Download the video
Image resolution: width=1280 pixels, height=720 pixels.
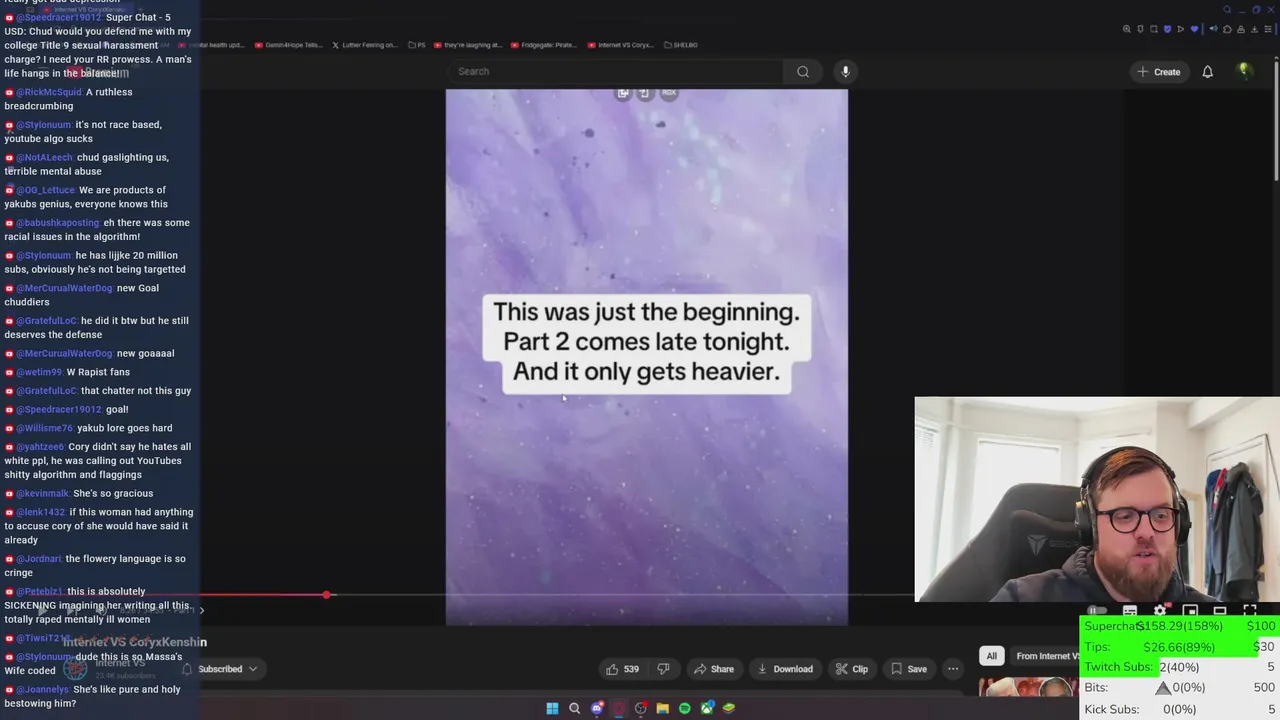click(785, 669)
